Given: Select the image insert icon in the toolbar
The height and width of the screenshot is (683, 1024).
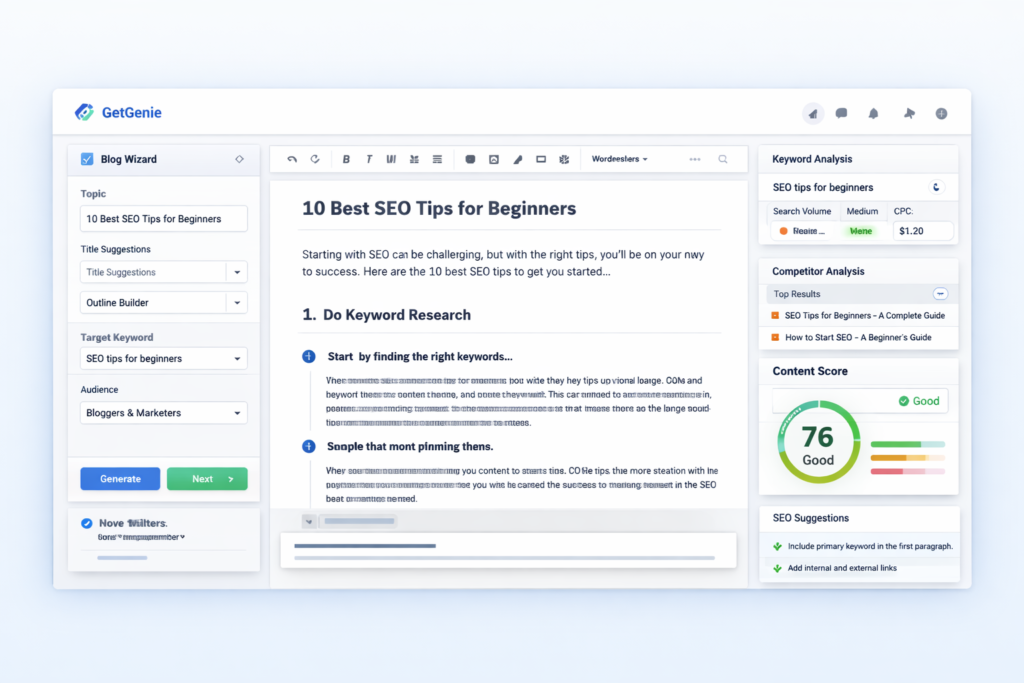Looking at the screenshot, I should pos(493,158).
